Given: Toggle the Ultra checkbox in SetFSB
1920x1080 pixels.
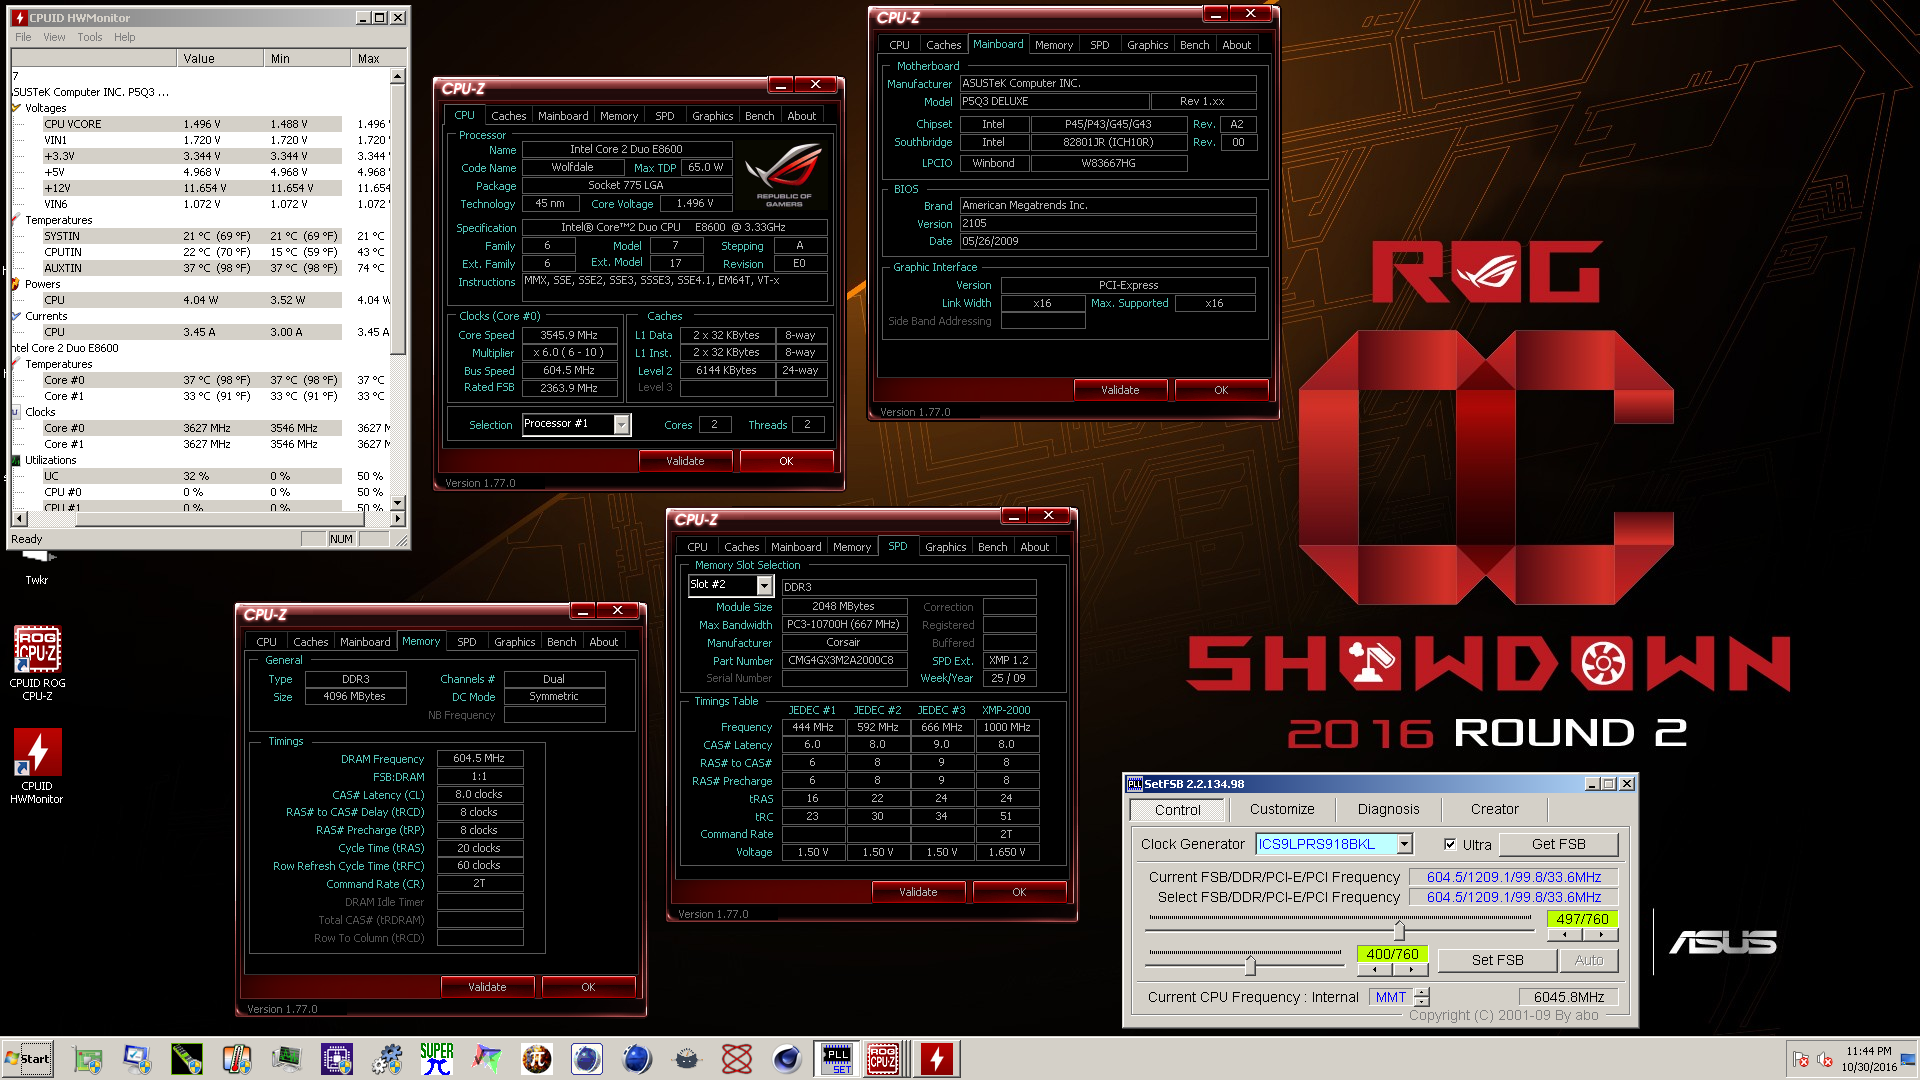Looking at the screenshot, I should tap(1450, 844).
